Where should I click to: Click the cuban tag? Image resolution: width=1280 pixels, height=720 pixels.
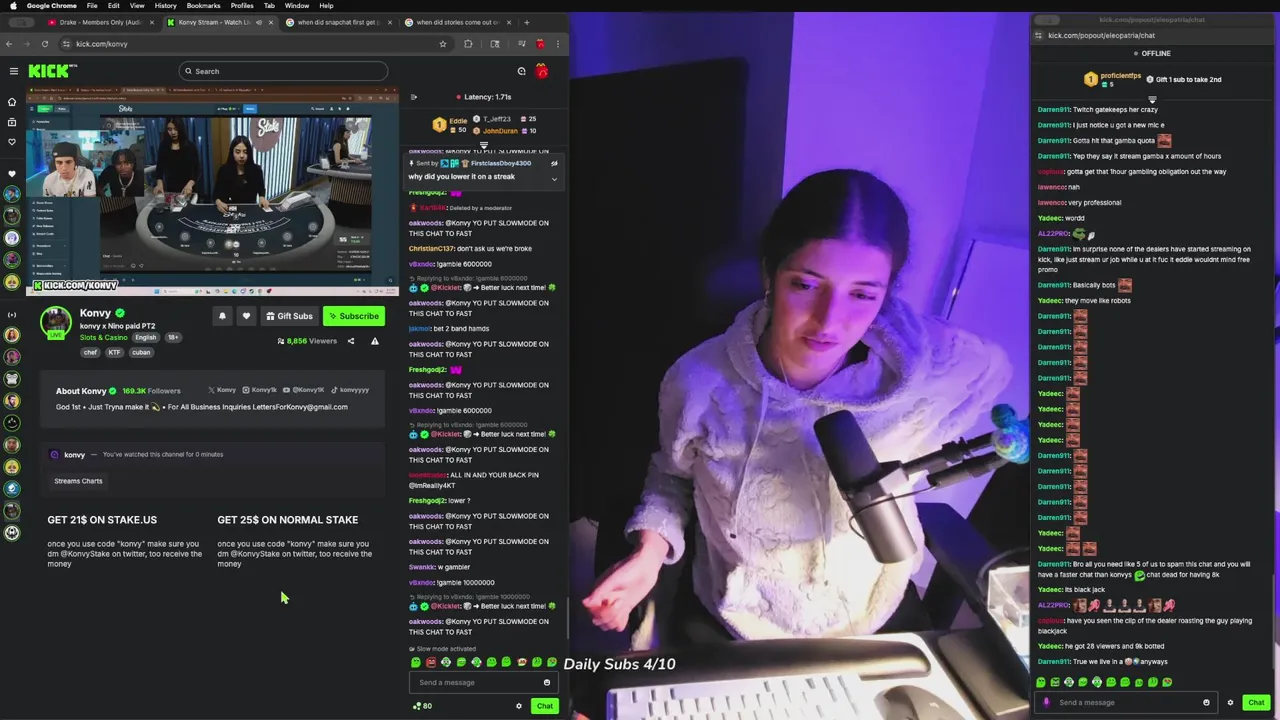(141, 352)
